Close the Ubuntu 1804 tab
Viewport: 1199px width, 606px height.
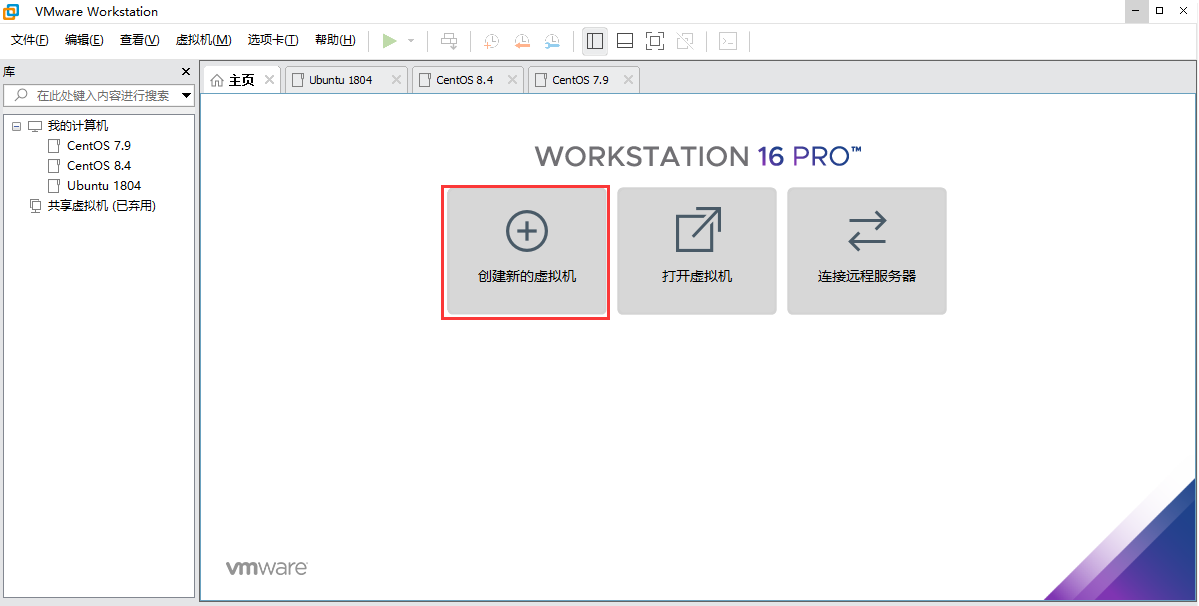tap(396, 79)
